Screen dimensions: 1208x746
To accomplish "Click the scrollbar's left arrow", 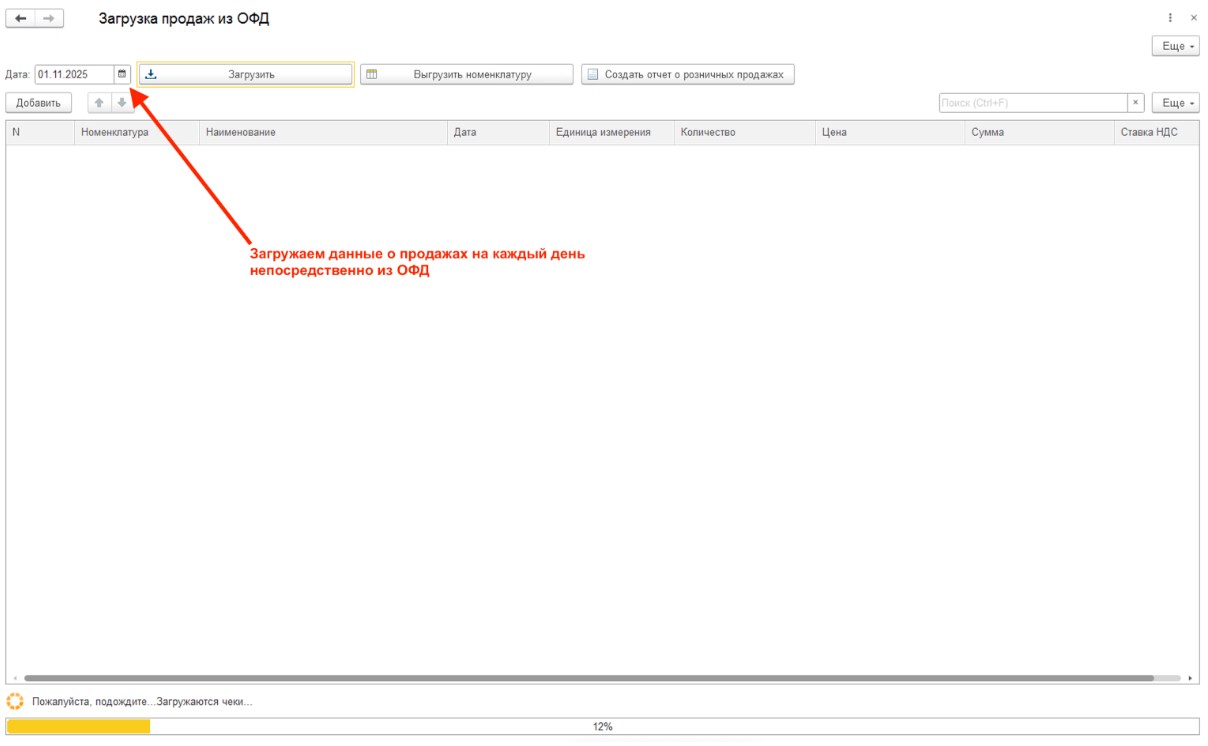I will click(x=14, y=678).
